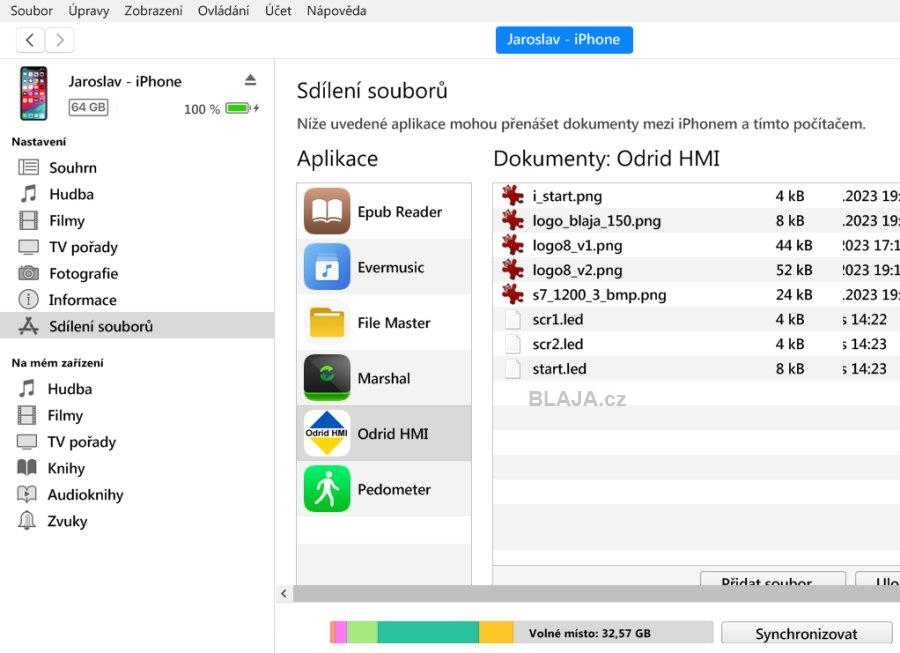Open Hudba under Na mém zařízení
Viewport: 900px width, 653px height.
pyautogui.click(x=137, y=389)
